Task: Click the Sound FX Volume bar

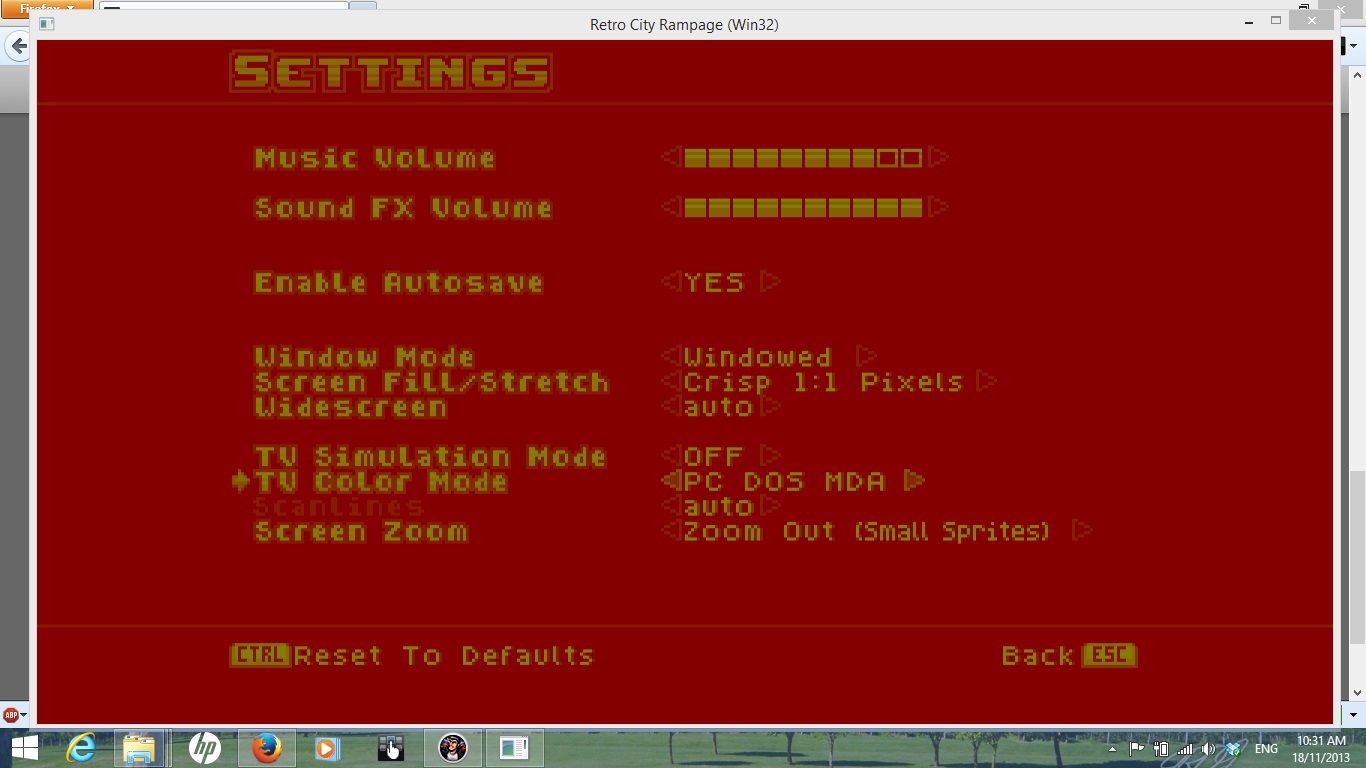Action: (803, 207)
